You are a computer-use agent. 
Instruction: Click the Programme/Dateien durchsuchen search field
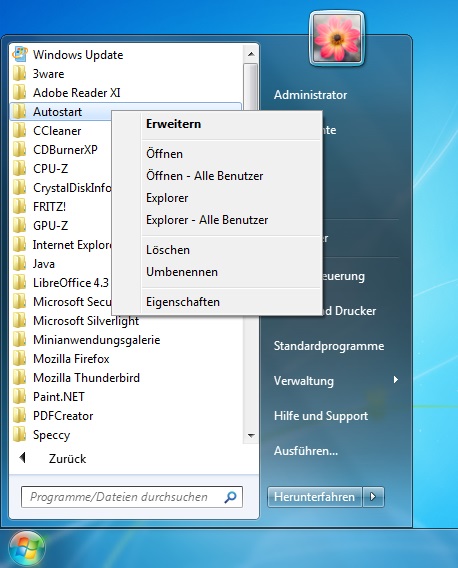coord(132,497)
